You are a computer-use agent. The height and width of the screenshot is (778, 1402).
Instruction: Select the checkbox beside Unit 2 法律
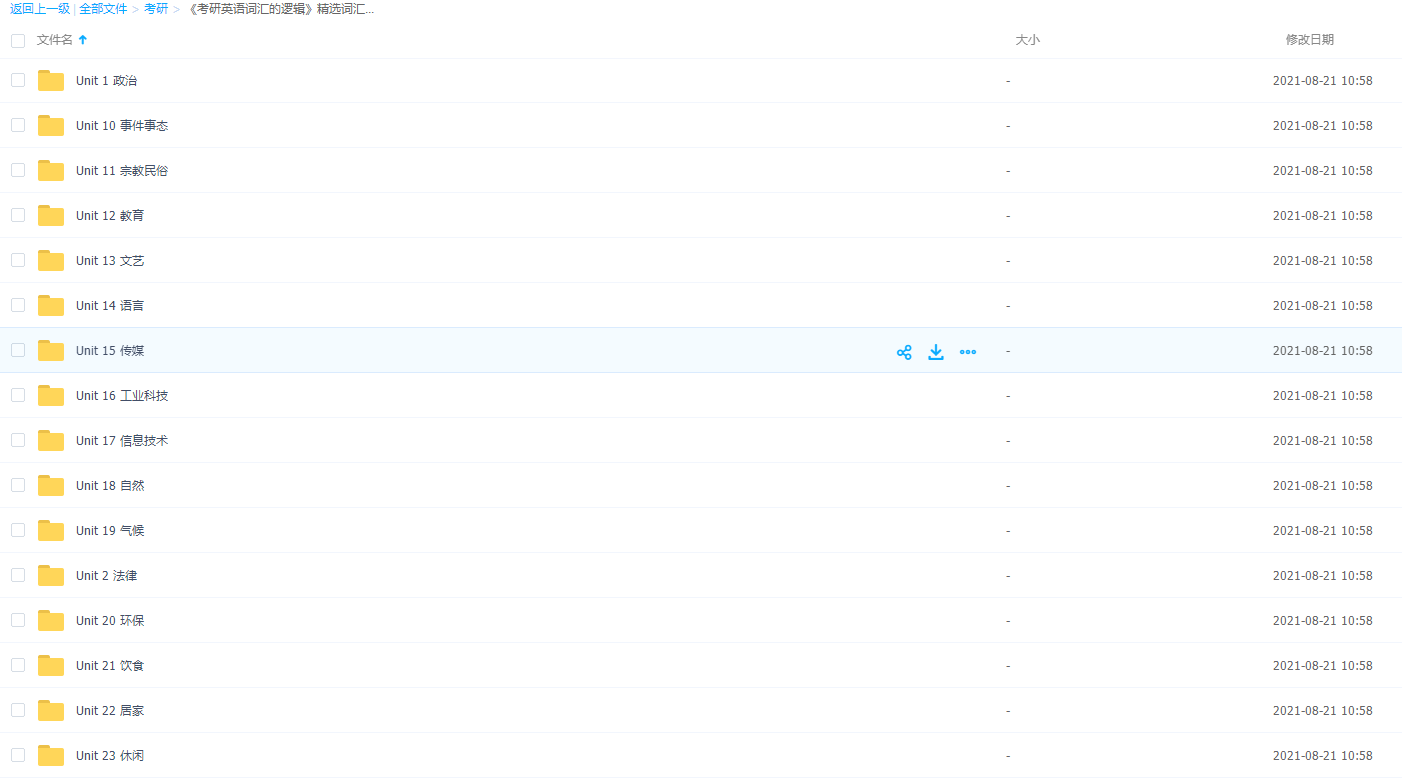pos(18,575)
